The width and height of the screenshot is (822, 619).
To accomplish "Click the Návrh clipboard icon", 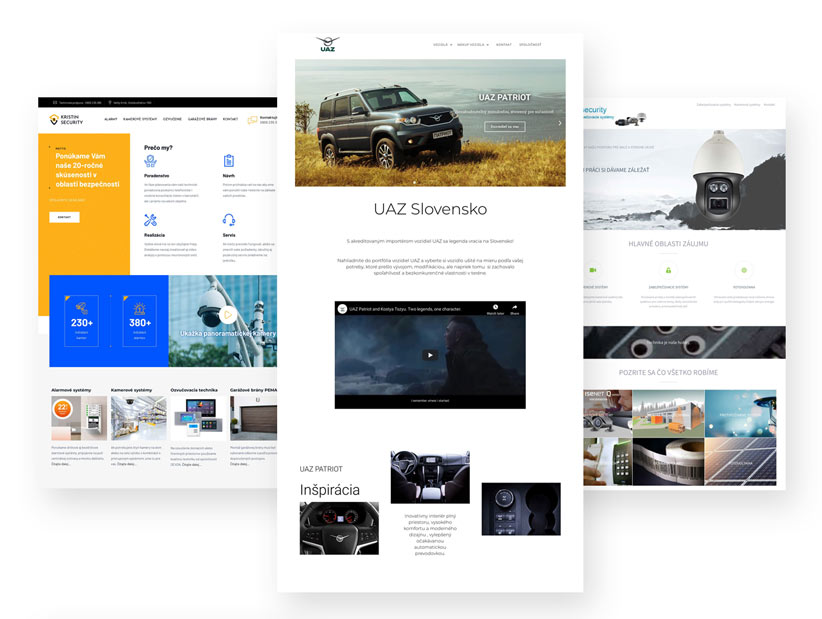I will [229, 161].
